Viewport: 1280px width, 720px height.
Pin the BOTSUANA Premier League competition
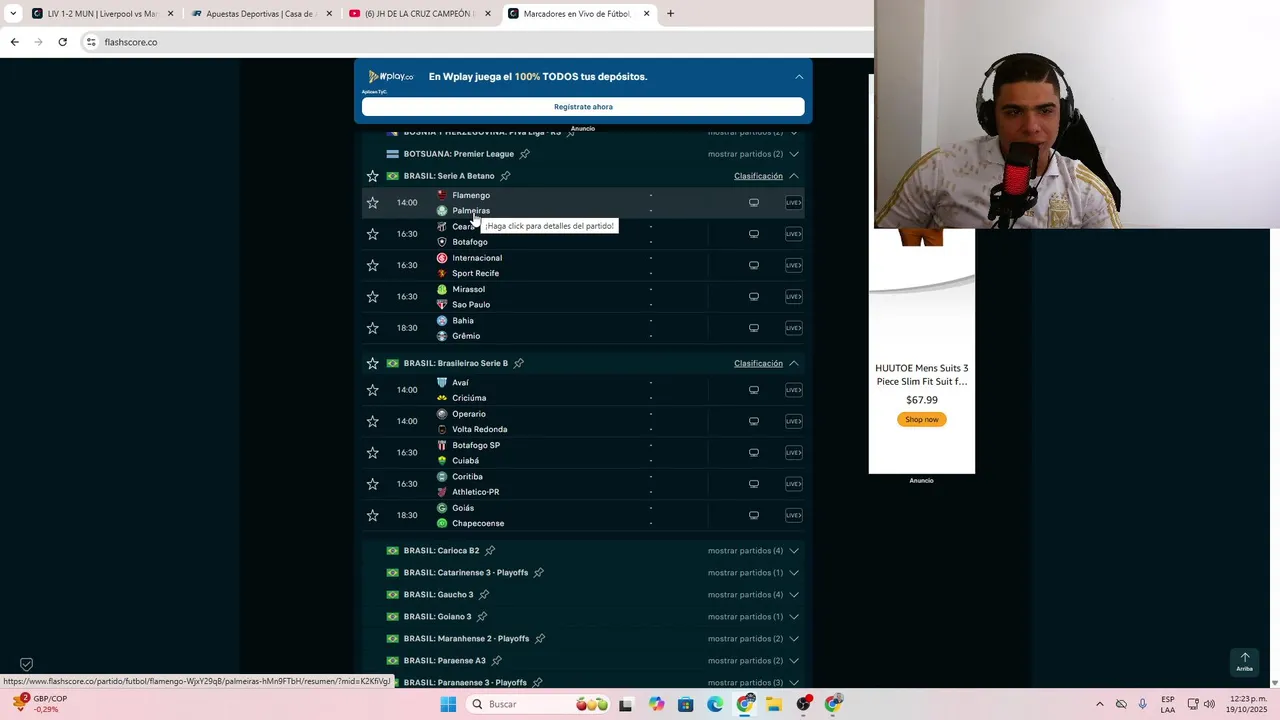524,154
